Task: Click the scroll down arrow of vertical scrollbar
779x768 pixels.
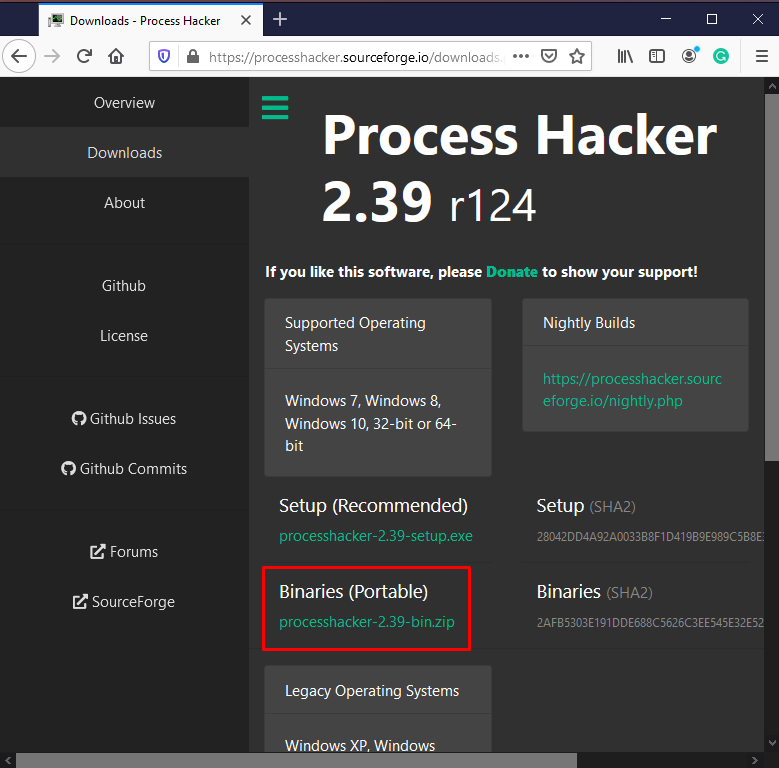Action: 772,743
